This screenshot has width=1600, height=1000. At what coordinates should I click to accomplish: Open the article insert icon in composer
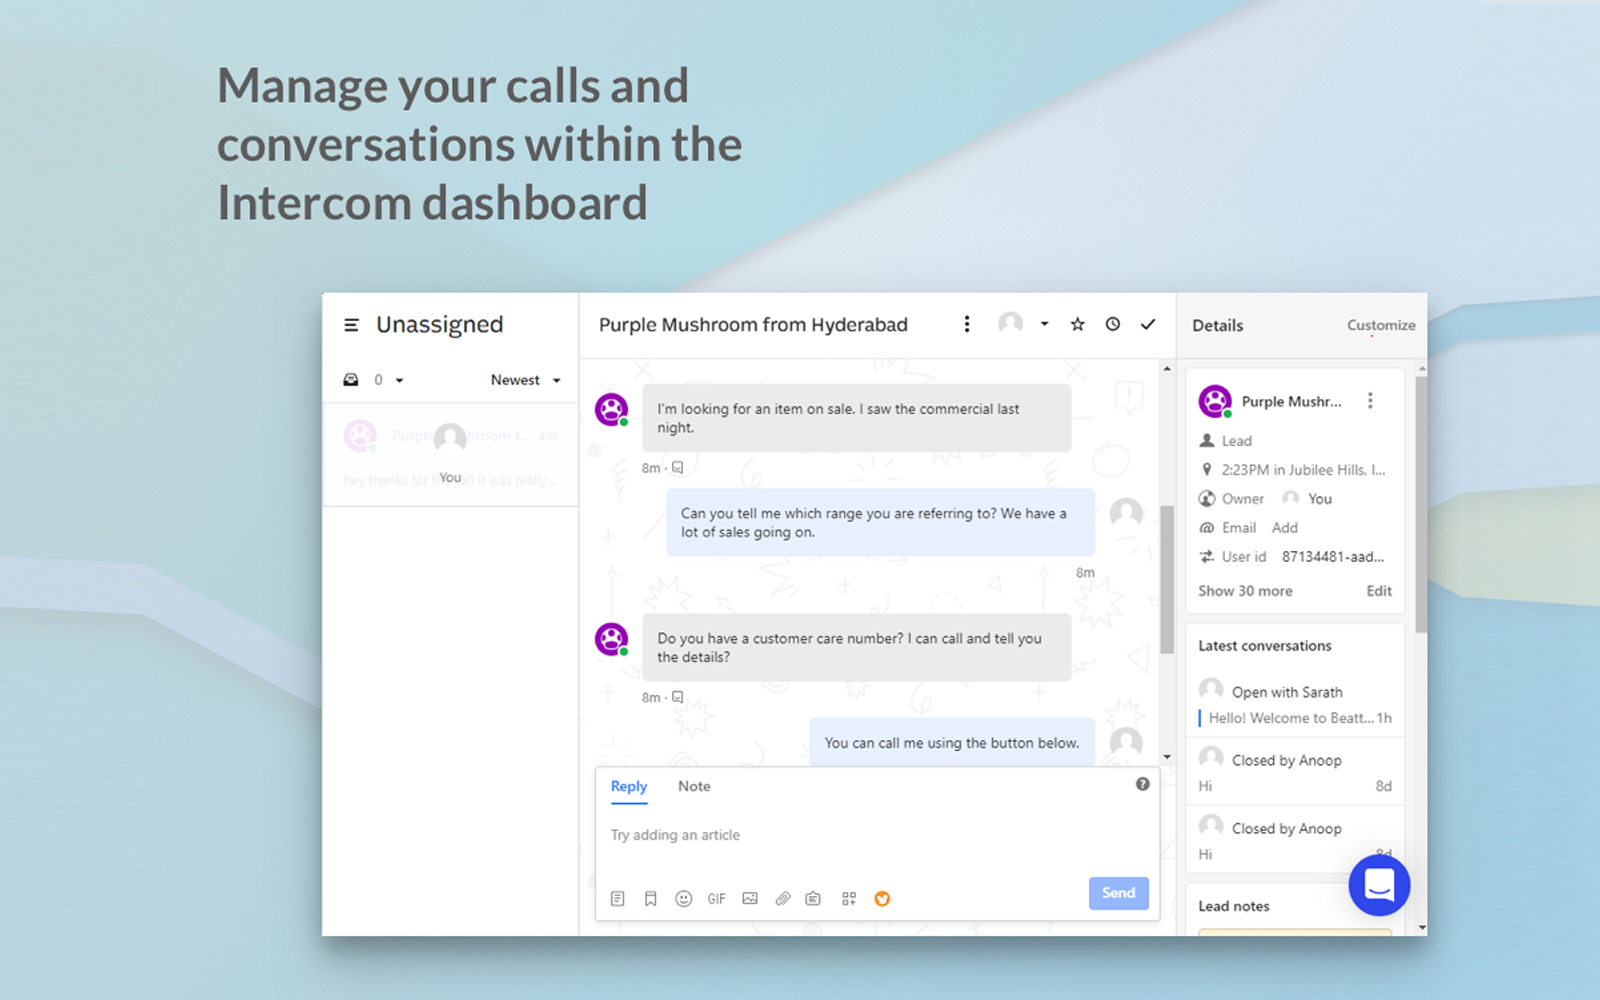pos(617,898)
